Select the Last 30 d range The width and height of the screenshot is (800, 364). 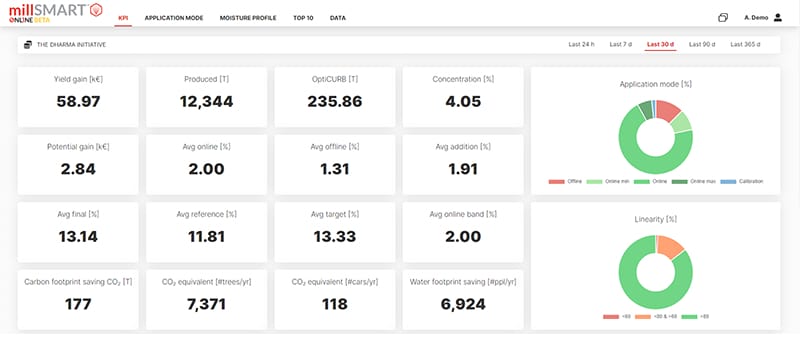(660, 44)
